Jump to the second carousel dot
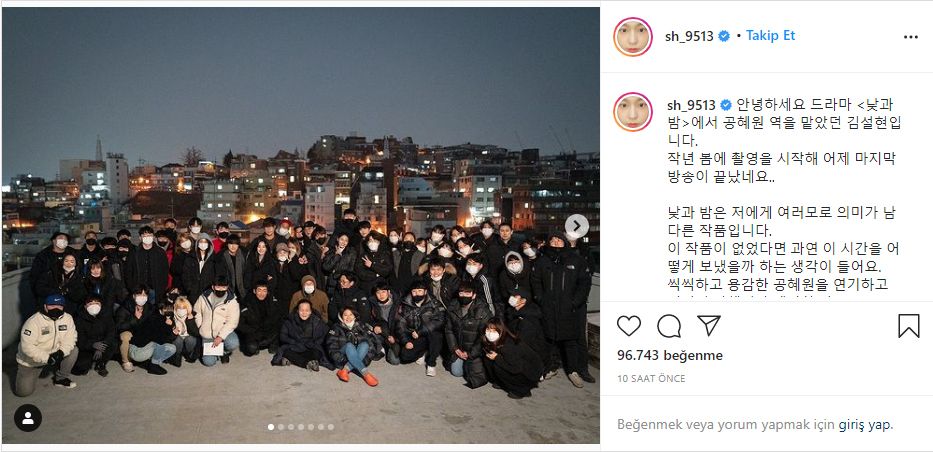 click(281, 426)
